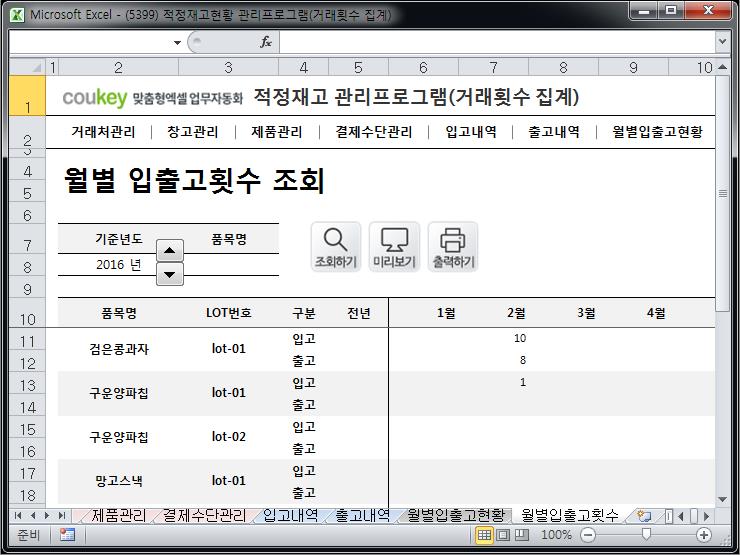This screenshot has width=740, height=555.
Task: Decrease the 기준년도 with down spinner
Action: 170,274
